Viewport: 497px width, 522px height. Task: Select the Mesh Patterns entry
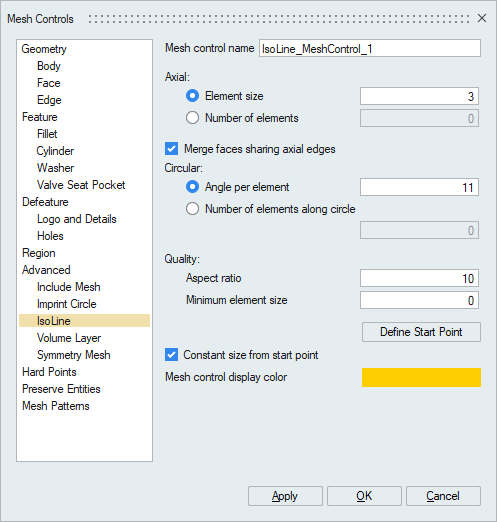tap(56, 406)
